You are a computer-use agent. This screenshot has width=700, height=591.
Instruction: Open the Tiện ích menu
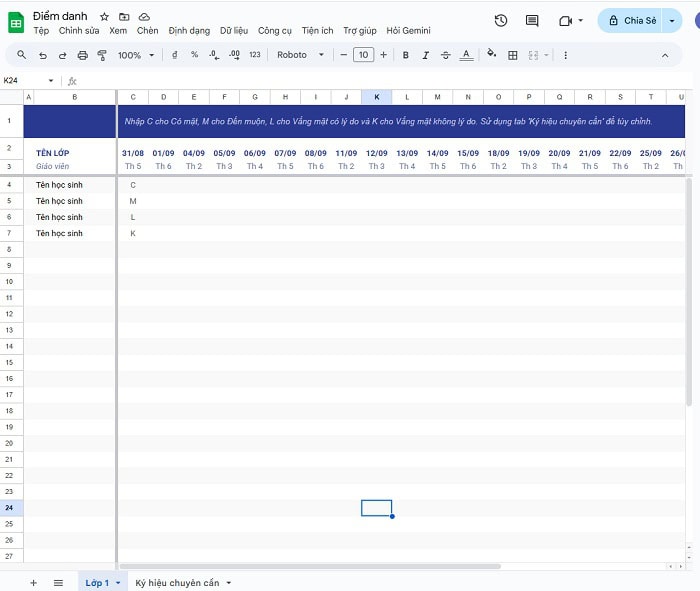(x=317, y=30)
